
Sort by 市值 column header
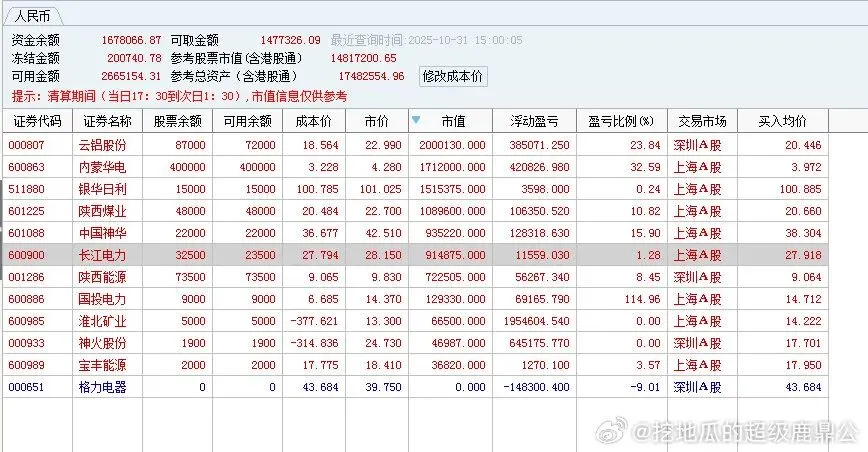point(453,121)
